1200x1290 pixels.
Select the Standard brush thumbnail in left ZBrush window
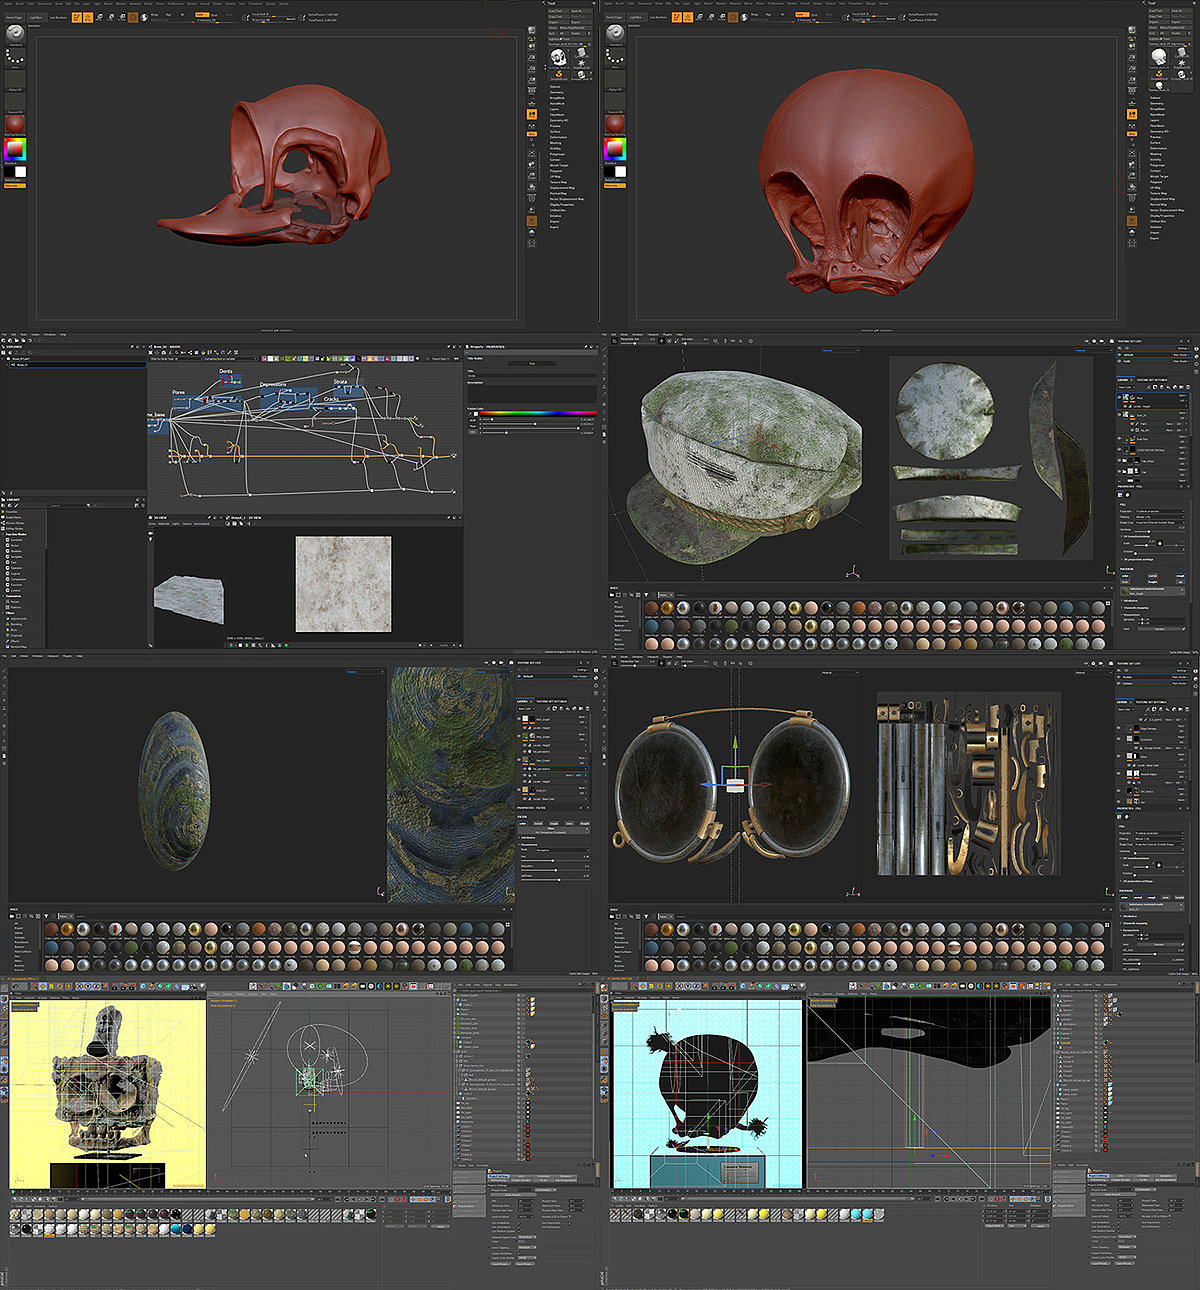point(15,33)
